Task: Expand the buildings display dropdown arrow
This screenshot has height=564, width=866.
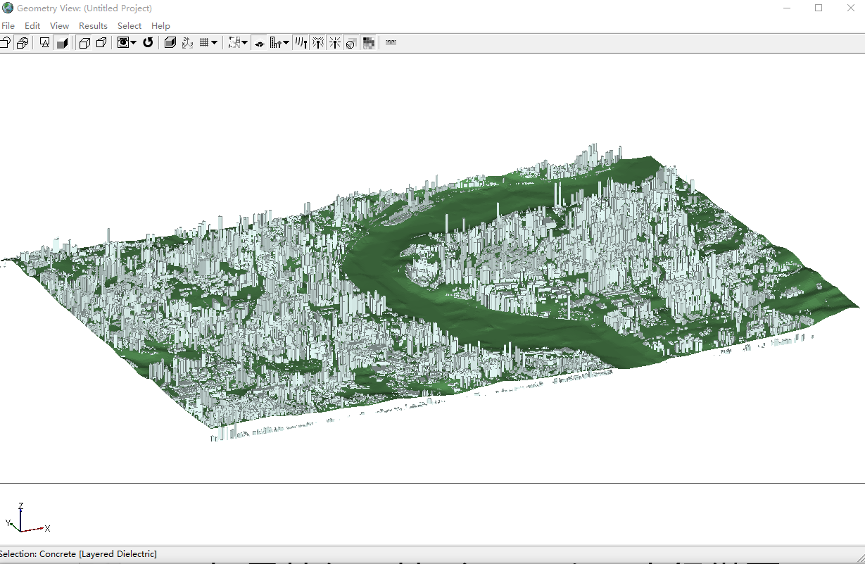Action: click(x=286, y=43)
